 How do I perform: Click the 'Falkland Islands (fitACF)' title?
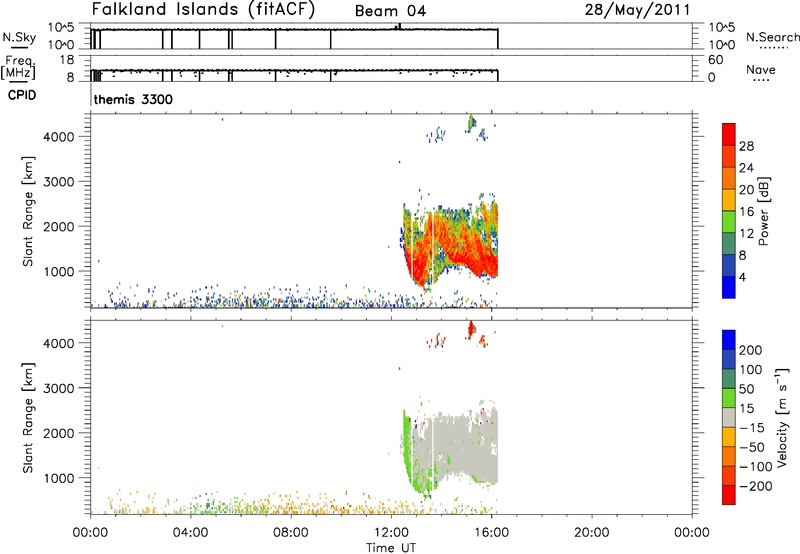203,9
